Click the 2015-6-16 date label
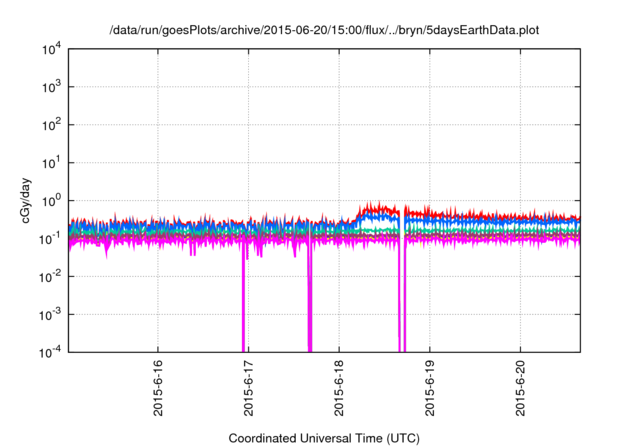Viewport: 640px width, 448px height. click(158, 388)
